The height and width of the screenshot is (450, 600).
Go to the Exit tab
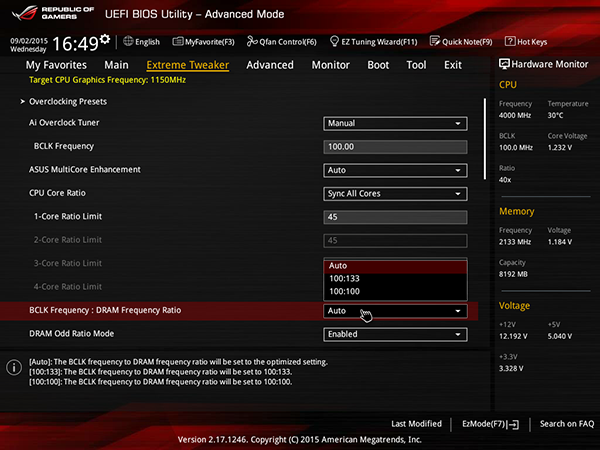pos(453,65)
